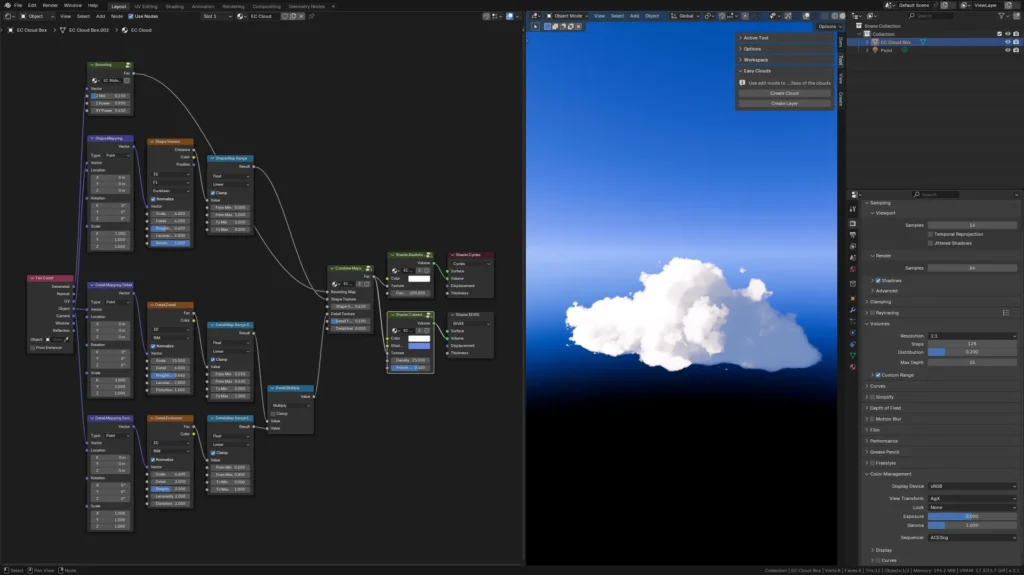Open the File menu
Viewport: 1024px width, 575px height.
pyautogui.click(x=18, y=5)
